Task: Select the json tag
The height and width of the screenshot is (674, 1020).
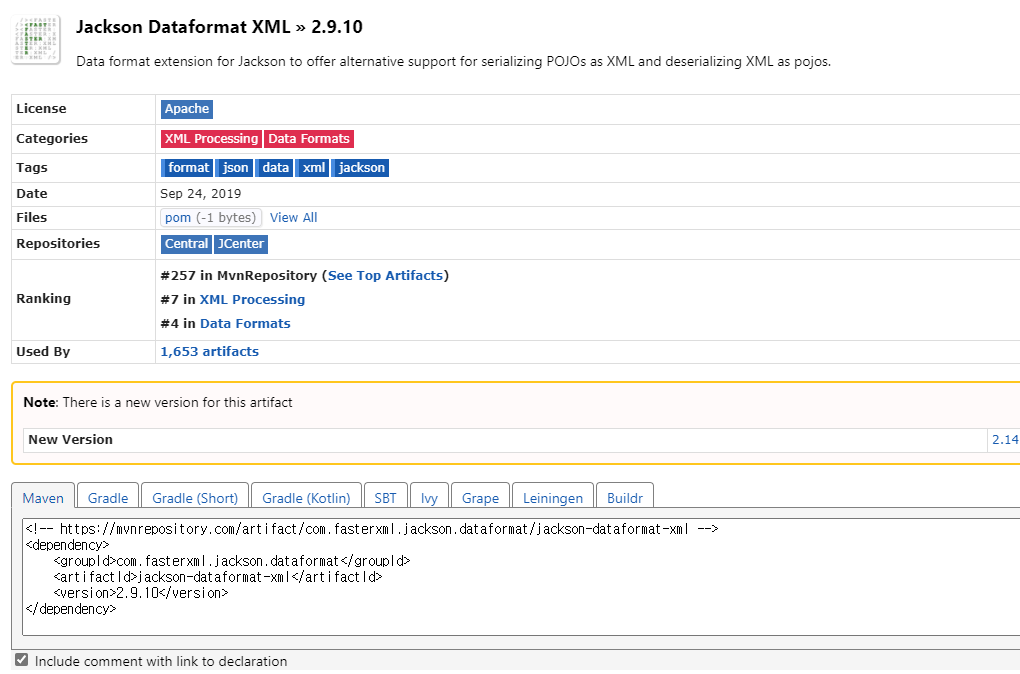Action: pos(234,168)
